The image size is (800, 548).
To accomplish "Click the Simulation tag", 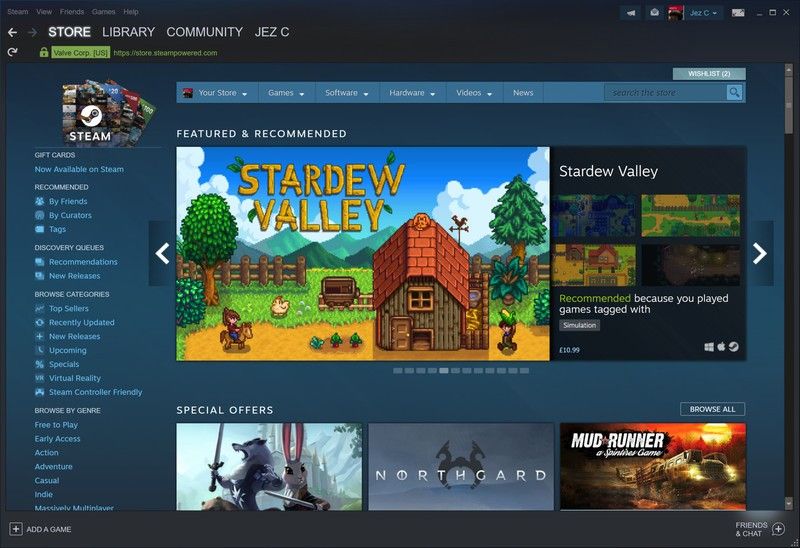I will click(580, 325).
